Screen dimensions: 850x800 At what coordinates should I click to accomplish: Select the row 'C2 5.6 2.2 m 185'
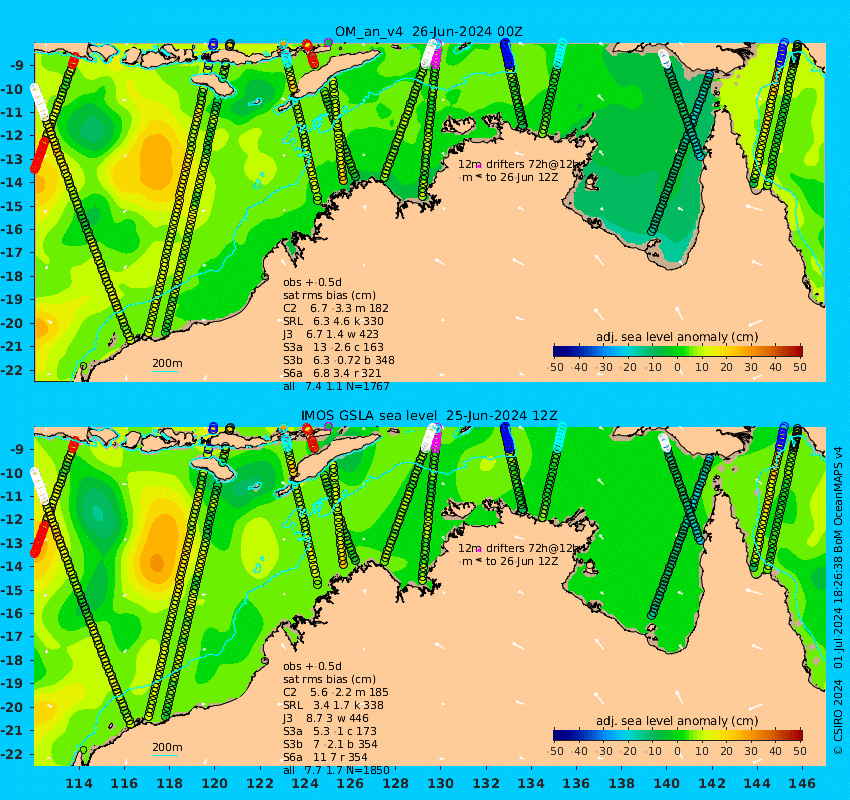336,692
